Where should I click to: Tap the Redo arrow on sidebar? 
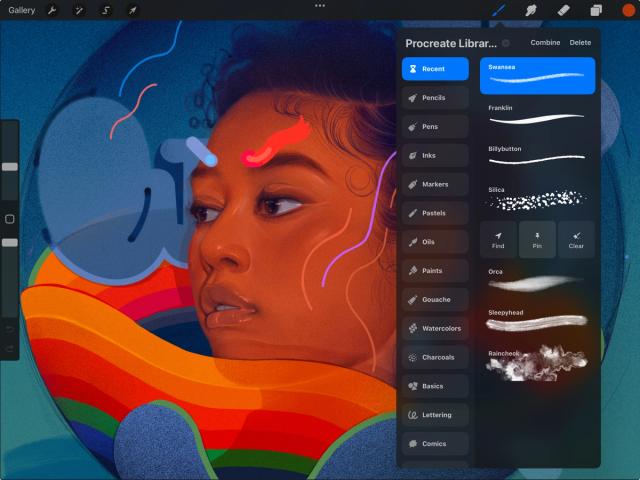[10, 348]
